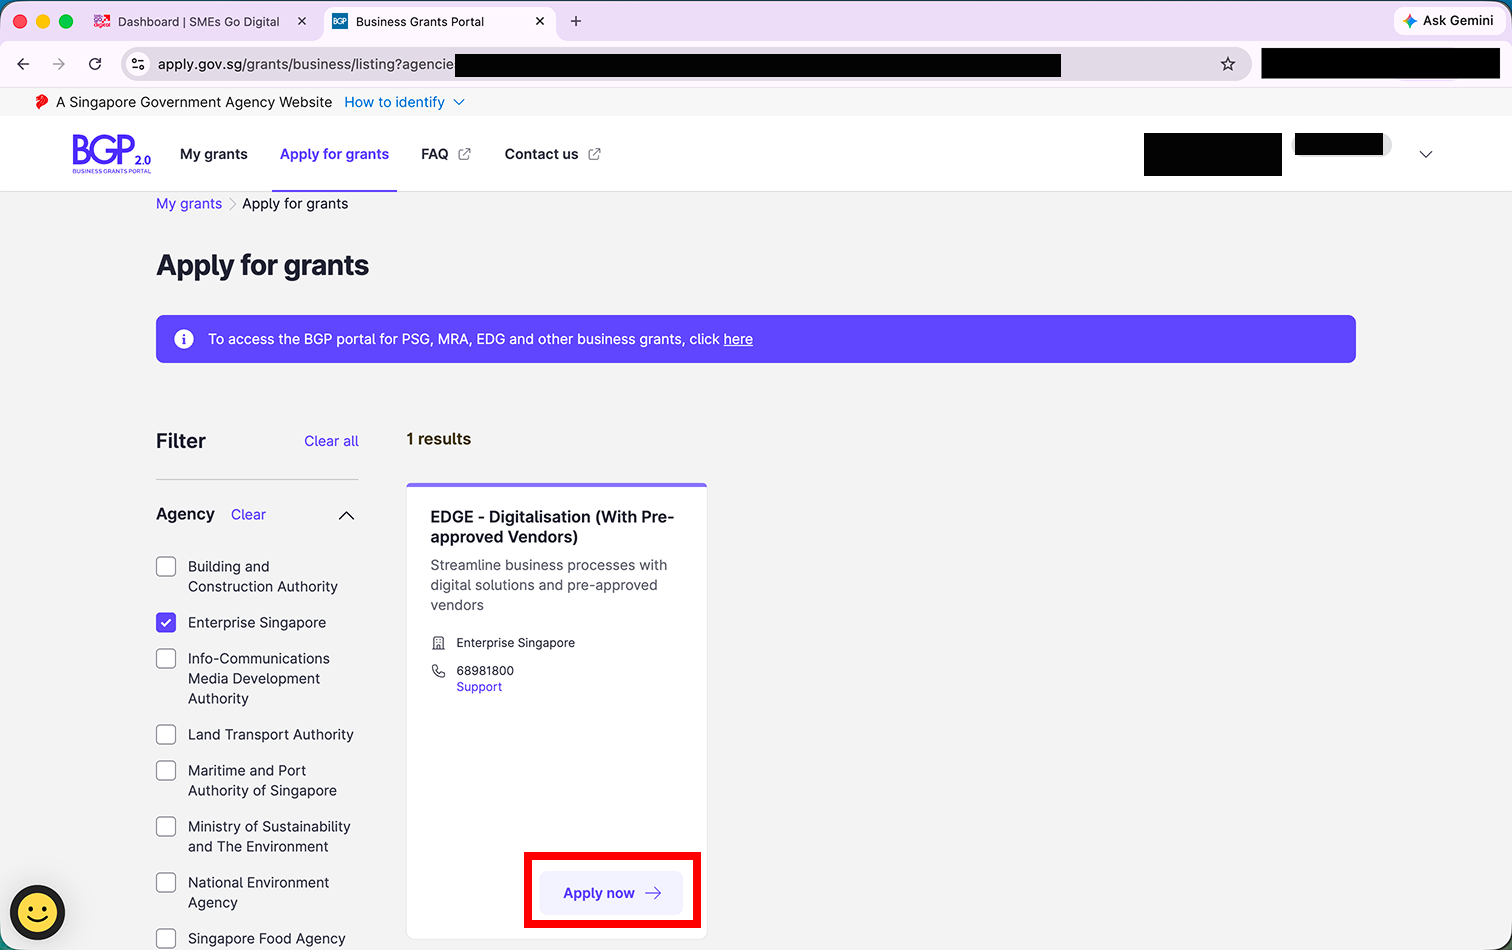Screen dimensions: 1512x950
Task: Open the FAQ external link
Action: (445, 154)
